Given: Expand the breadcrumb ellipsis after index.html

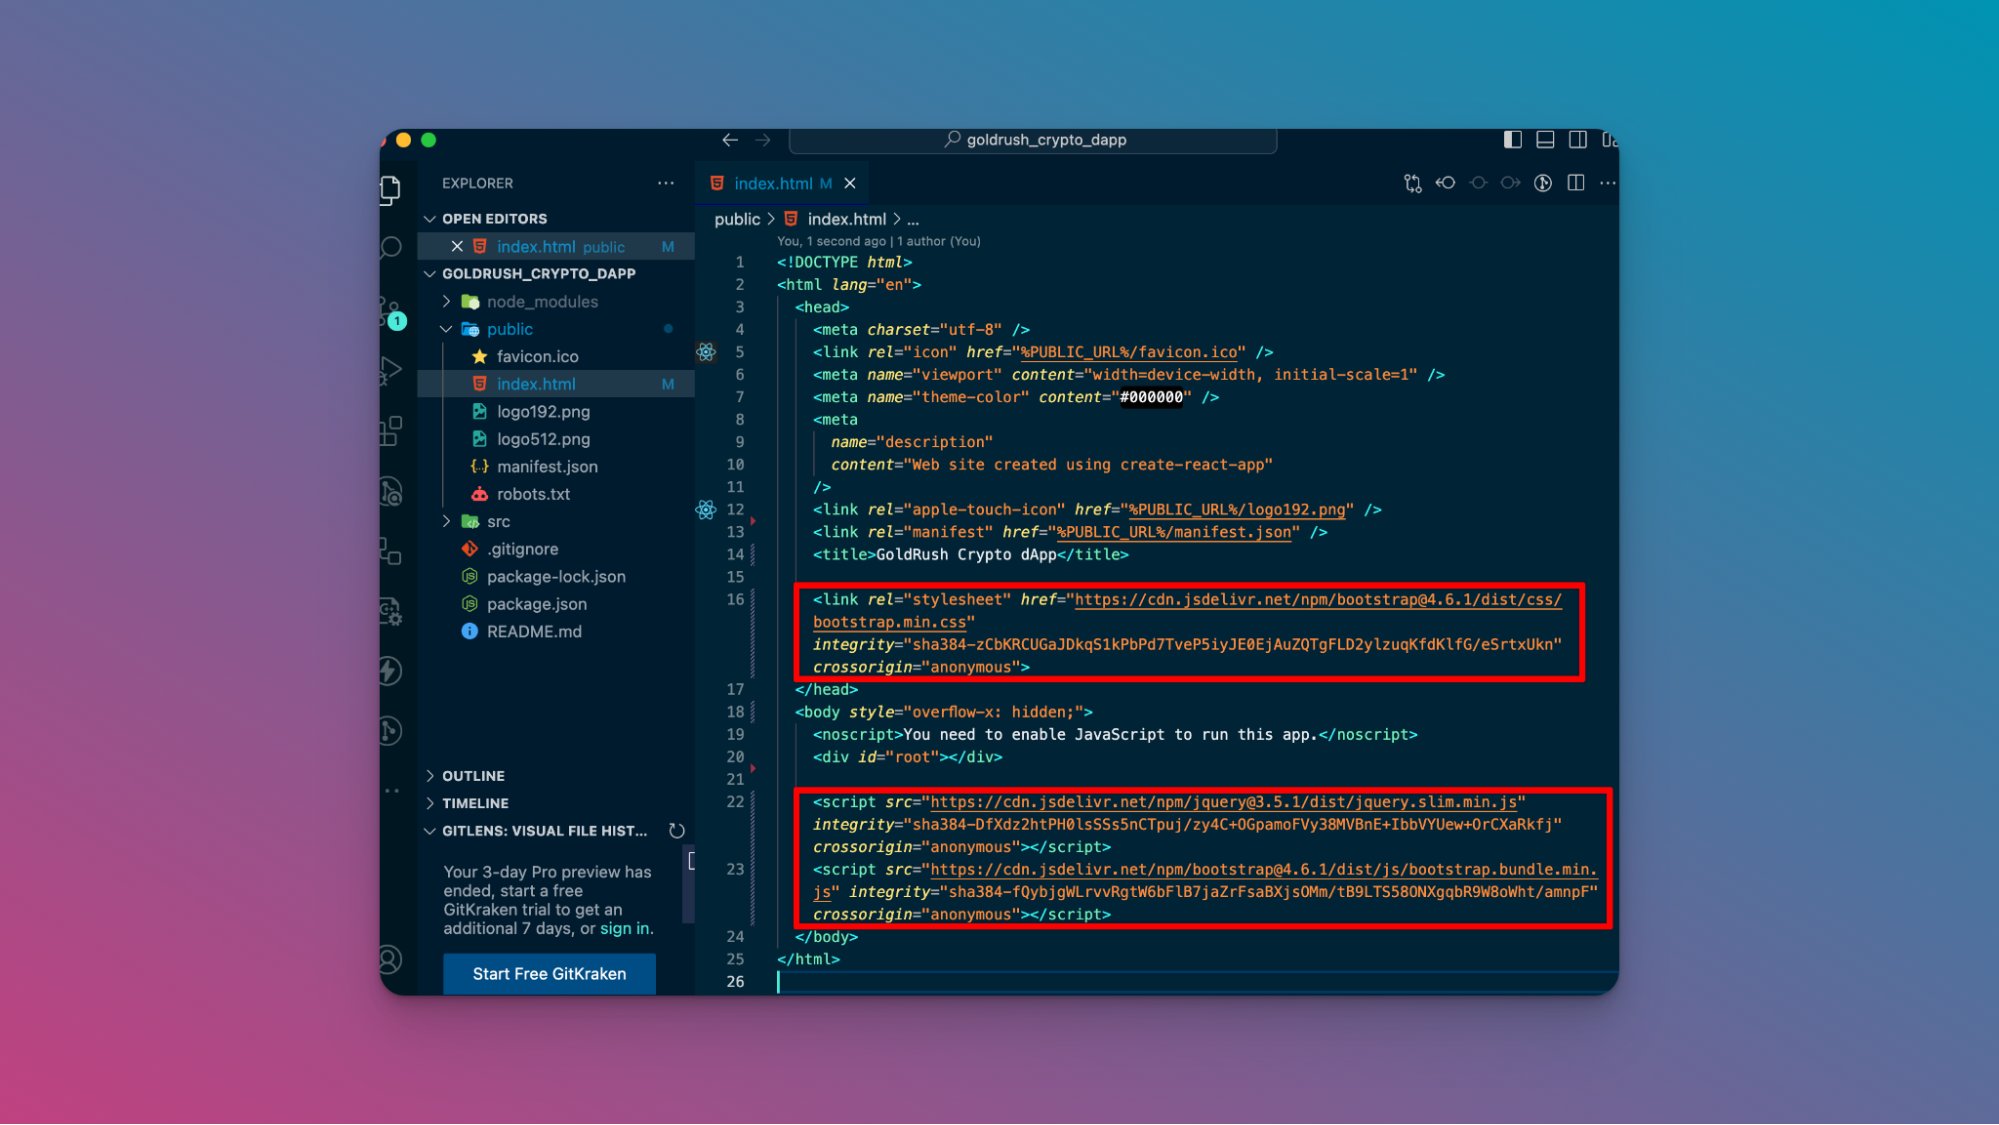Looking at the screenshot, I should point(913,219).
